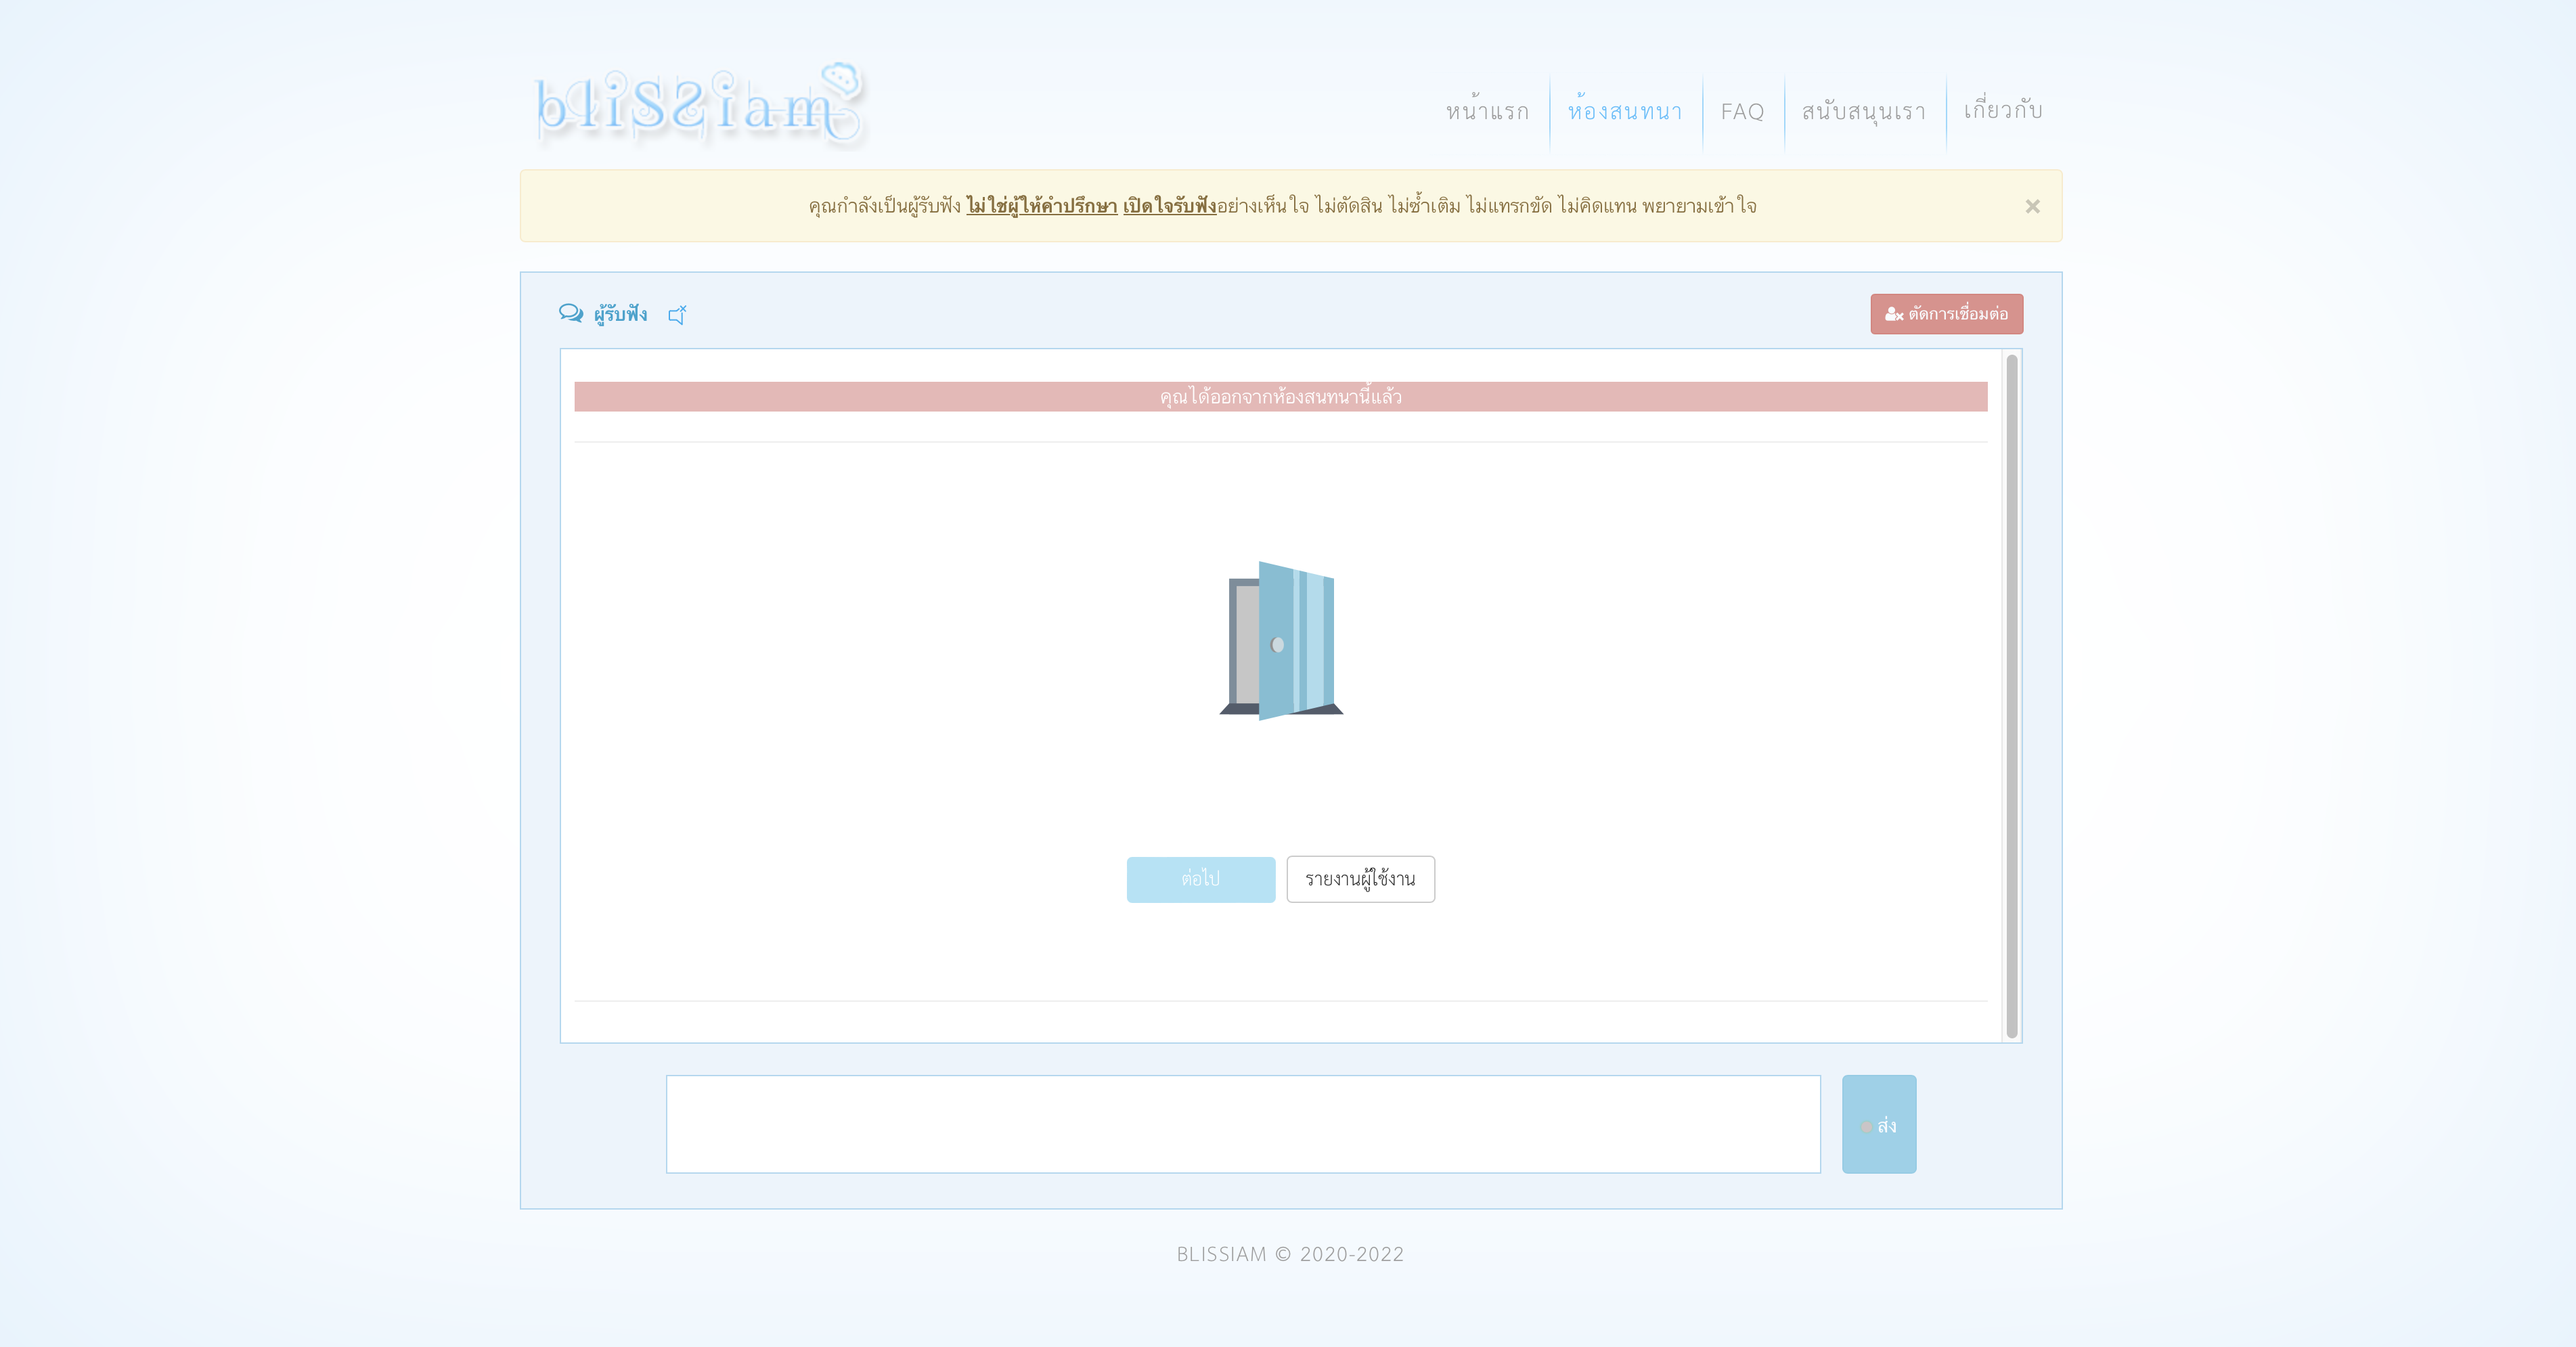2576x1347 pixels.
Task: Click the chat window vertical scrollbar
Action: (x=2011, y=696)
